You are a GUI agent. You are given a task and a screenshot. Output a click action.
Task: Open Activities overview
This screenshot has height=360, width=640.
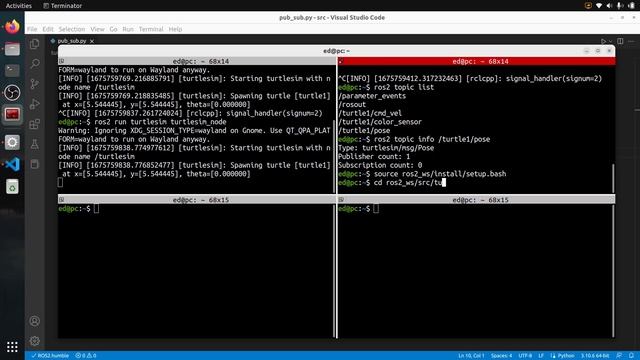click(x=18, y=6)
